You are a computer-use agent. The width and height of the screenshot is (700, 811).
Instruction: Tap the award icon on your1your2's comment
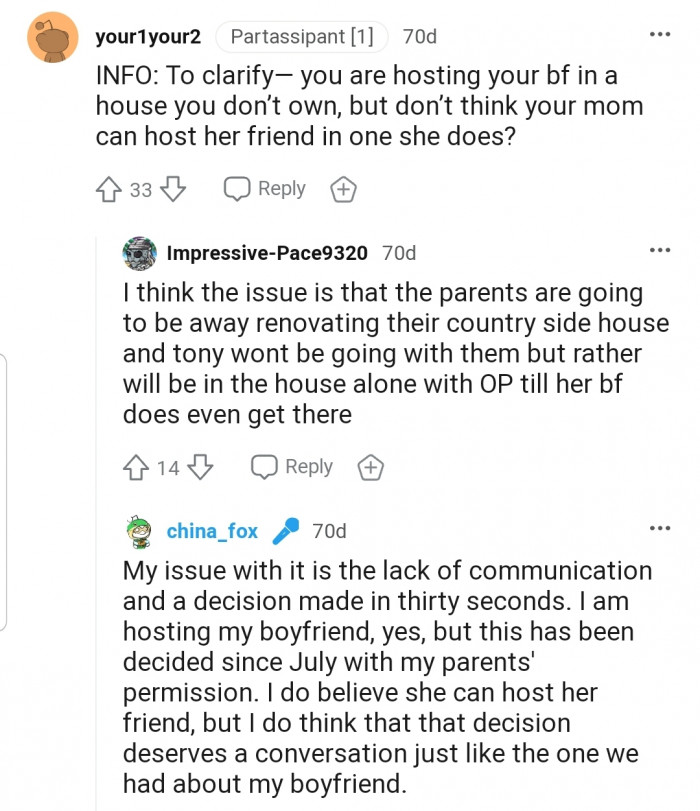point(343,188)
